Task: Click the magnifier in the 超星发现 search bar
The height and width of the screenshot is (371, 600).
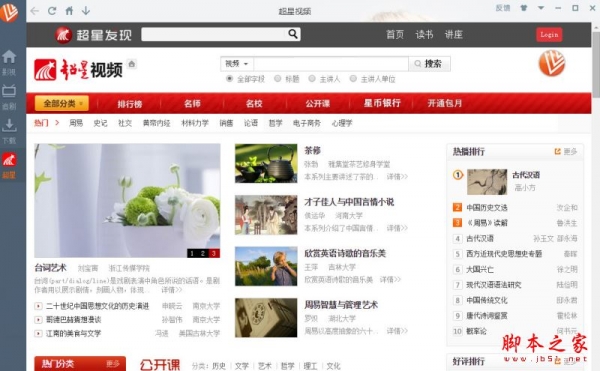Action: (x=293, y=34)
